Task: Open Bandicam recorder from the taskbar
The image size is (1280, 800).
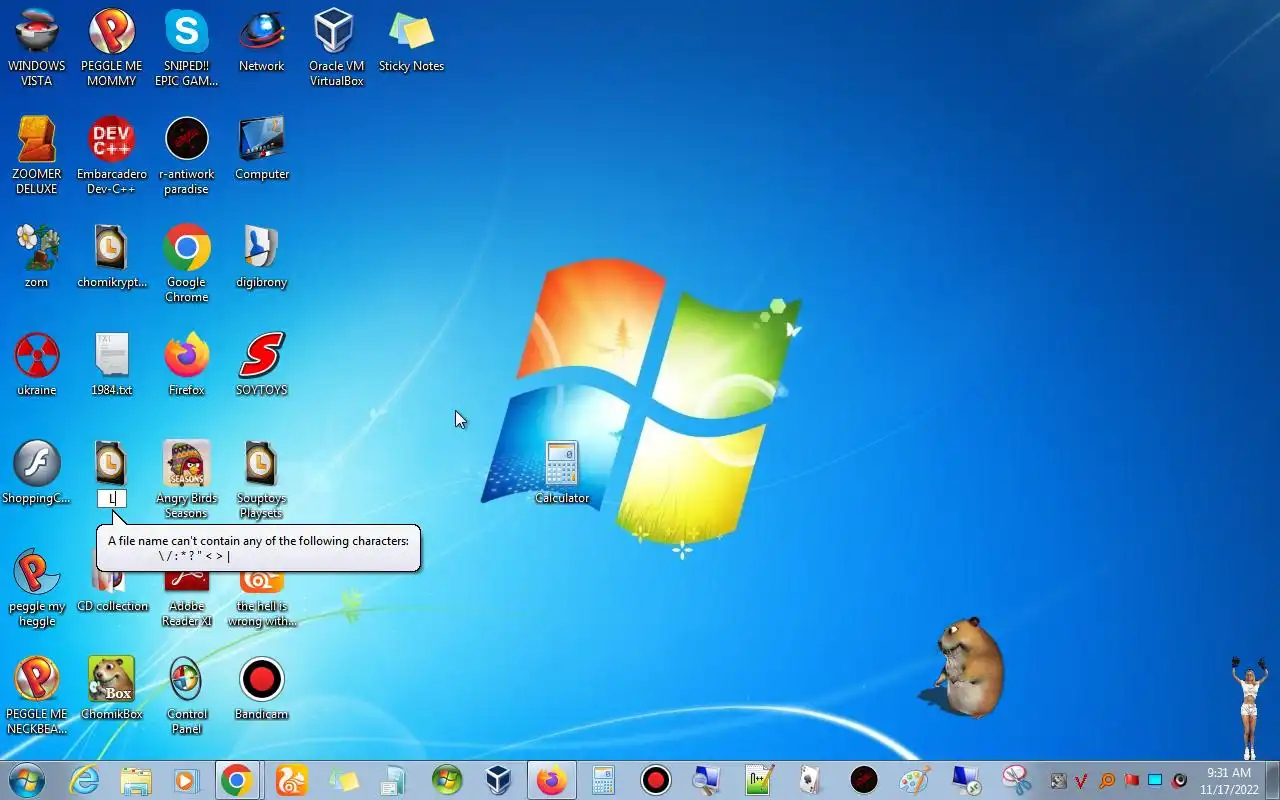Action: pyautogui.click(x=655, y=780)
